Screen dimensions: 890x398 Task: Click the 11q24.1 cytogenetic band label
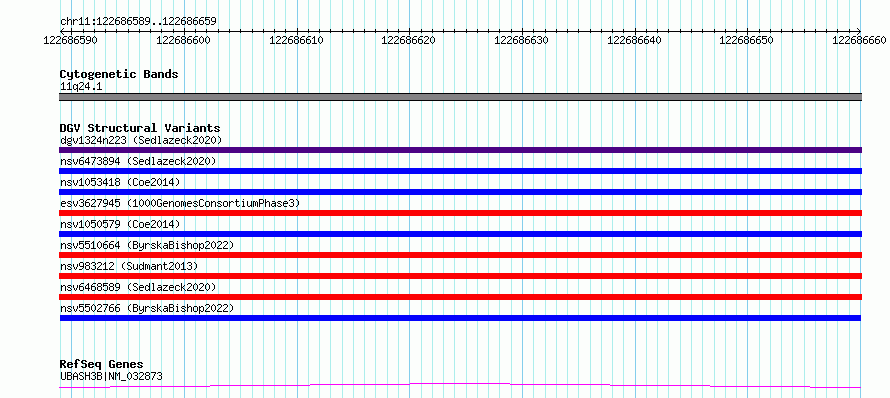(81, 87)
